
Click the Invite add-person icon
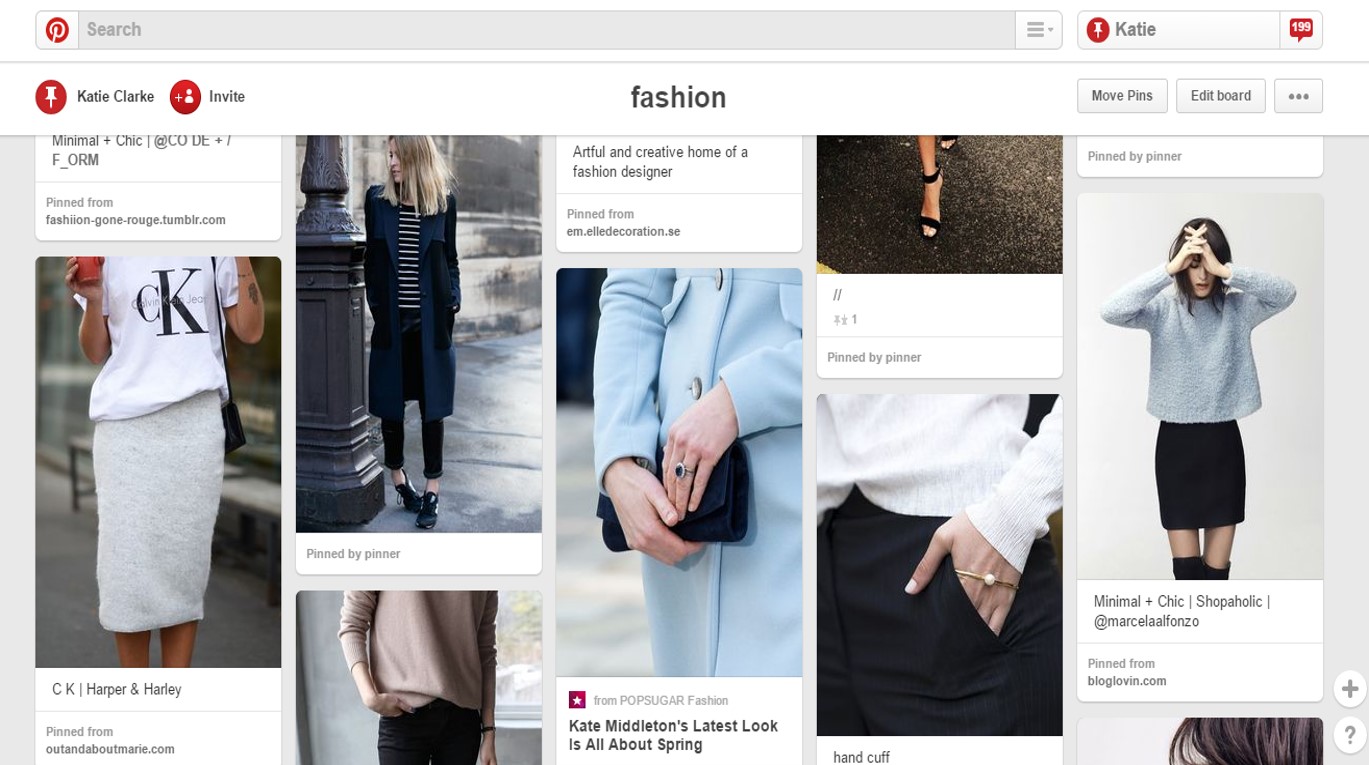tap(185, 97)
